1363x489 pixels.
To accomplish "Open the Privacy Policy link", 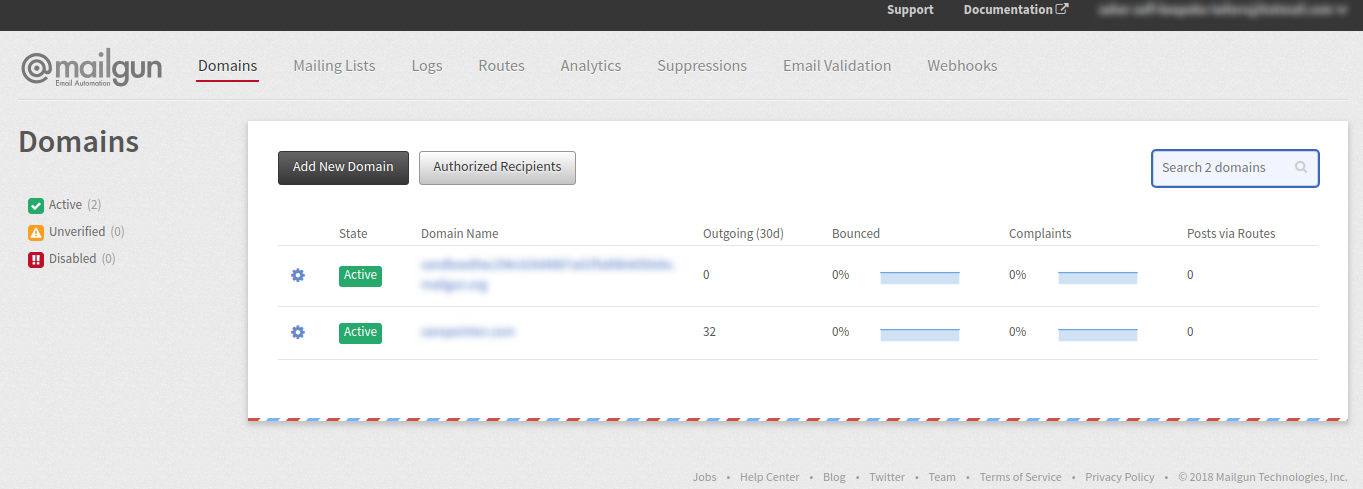I will click(1120, 477).
